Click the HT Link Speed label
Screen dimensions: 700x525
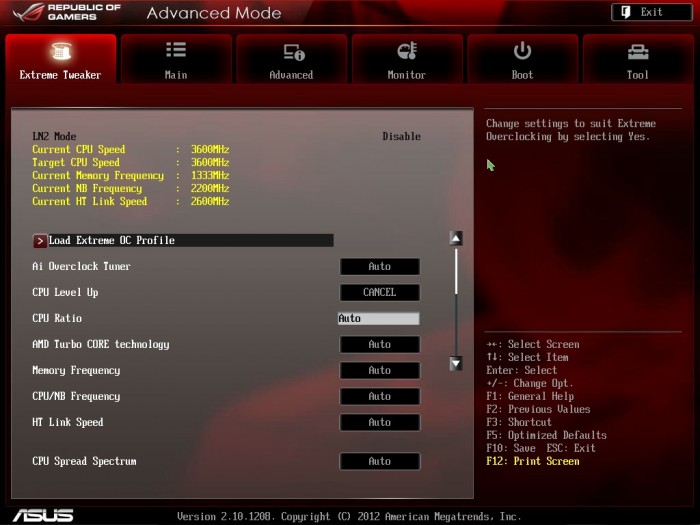(x=67, y=422)
